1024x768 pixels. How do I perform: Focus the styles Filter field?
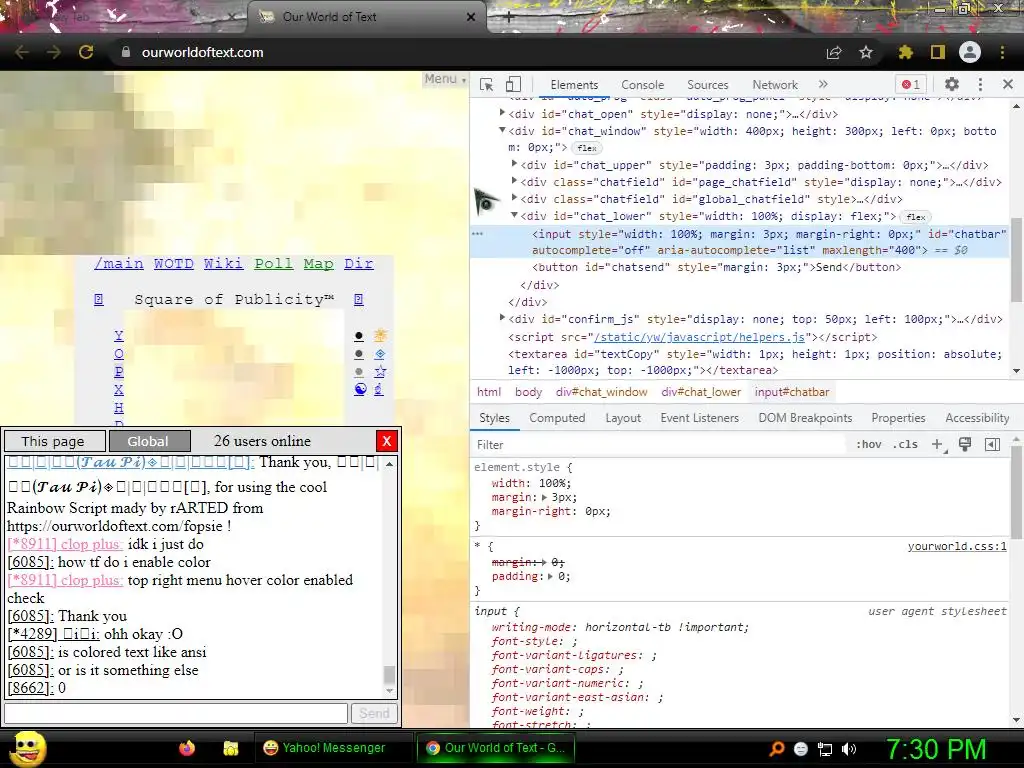(x=660, y=445)
